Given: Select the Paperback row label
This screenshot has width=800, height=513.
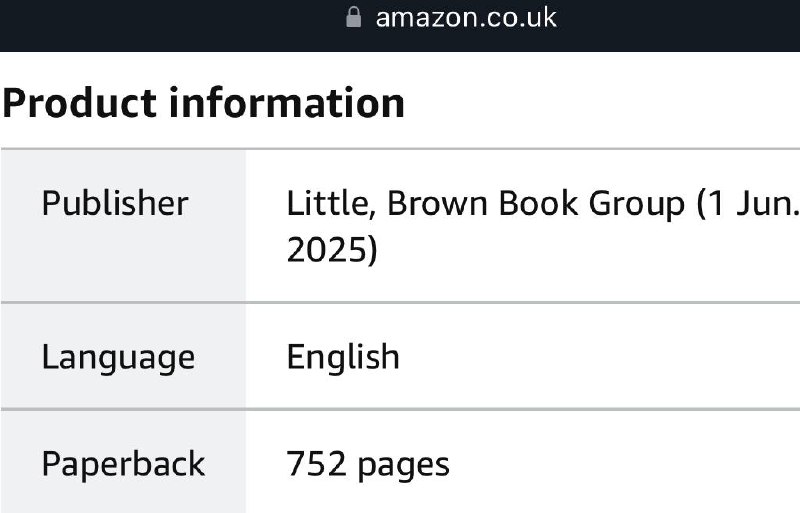Looking at the screenshot, I should (123, 464).
